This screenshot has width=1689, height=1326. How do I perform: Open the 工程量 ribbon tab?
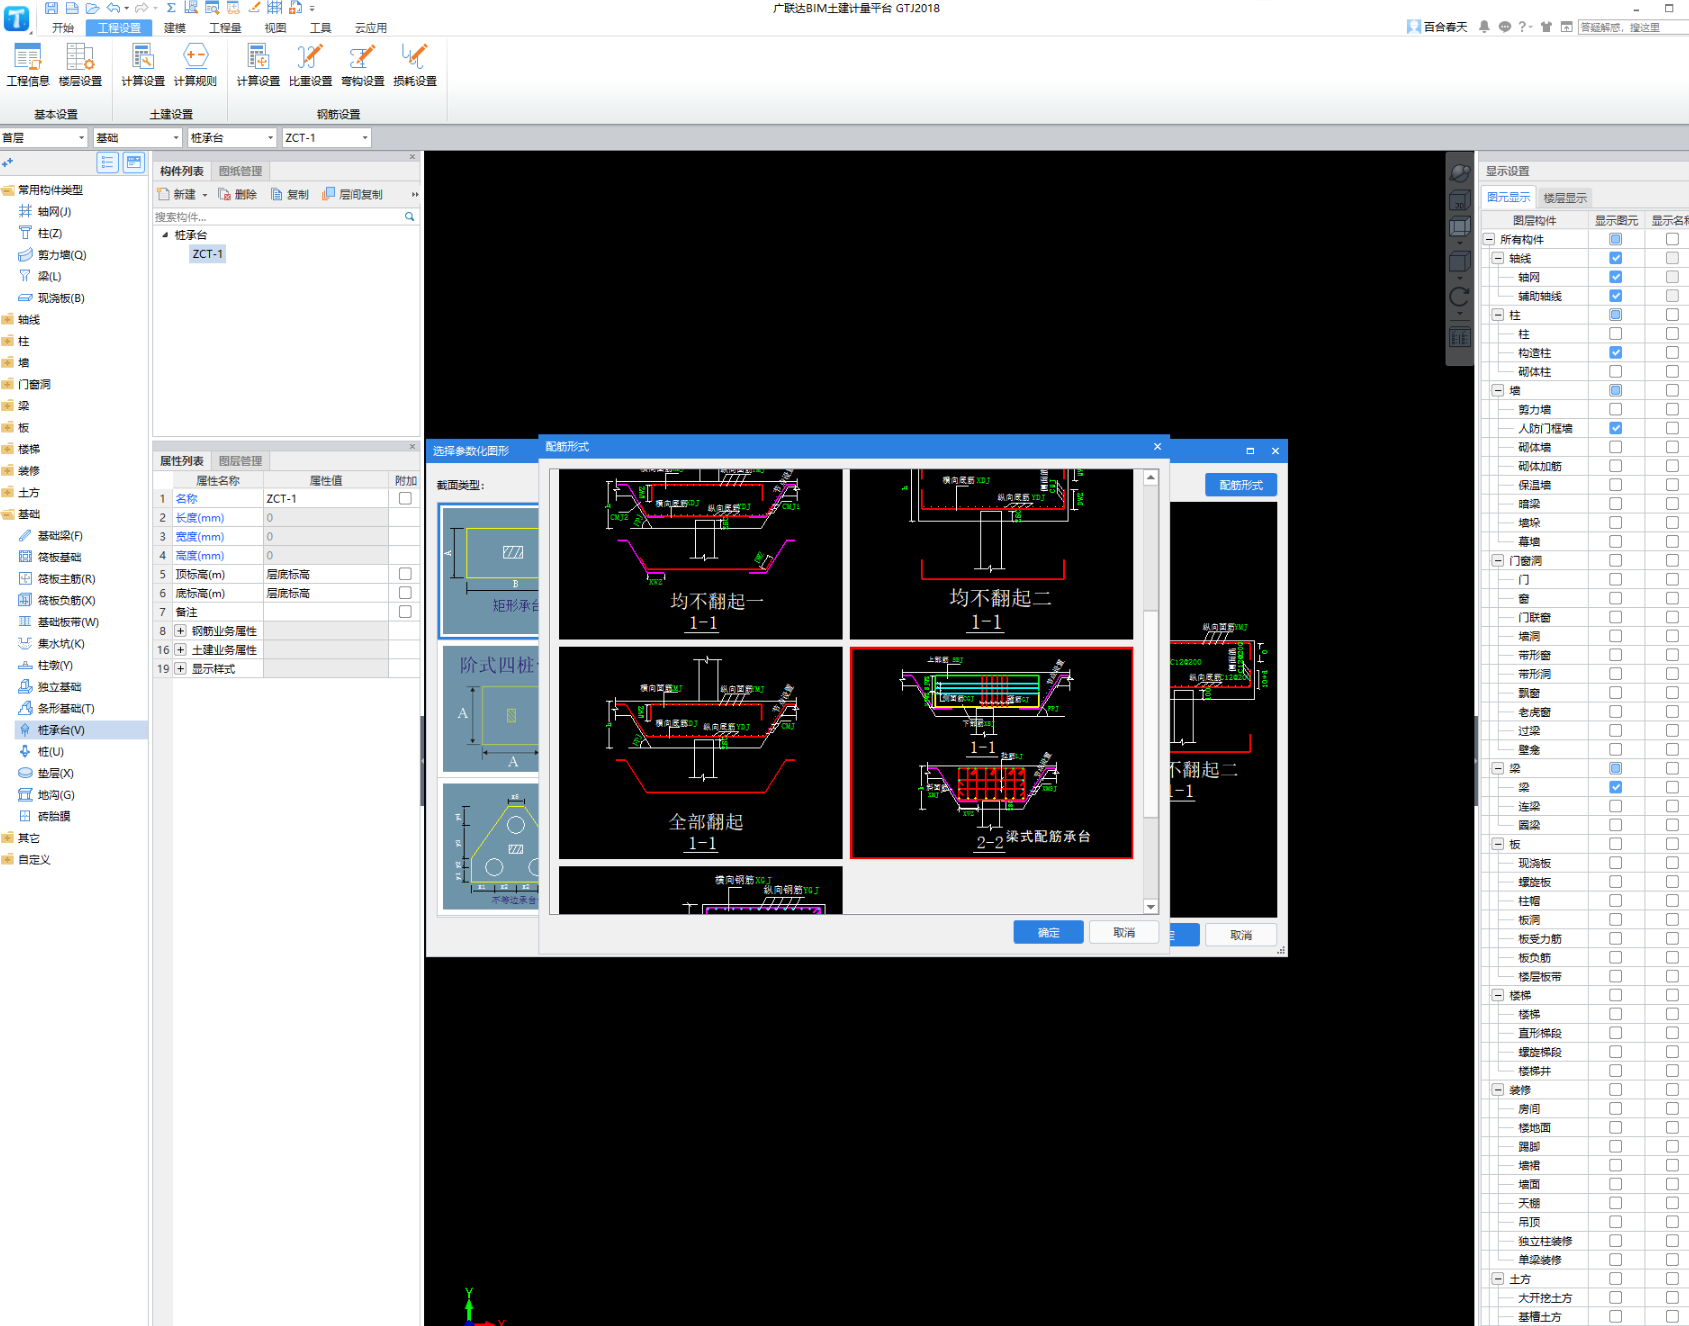click(225, 28)
